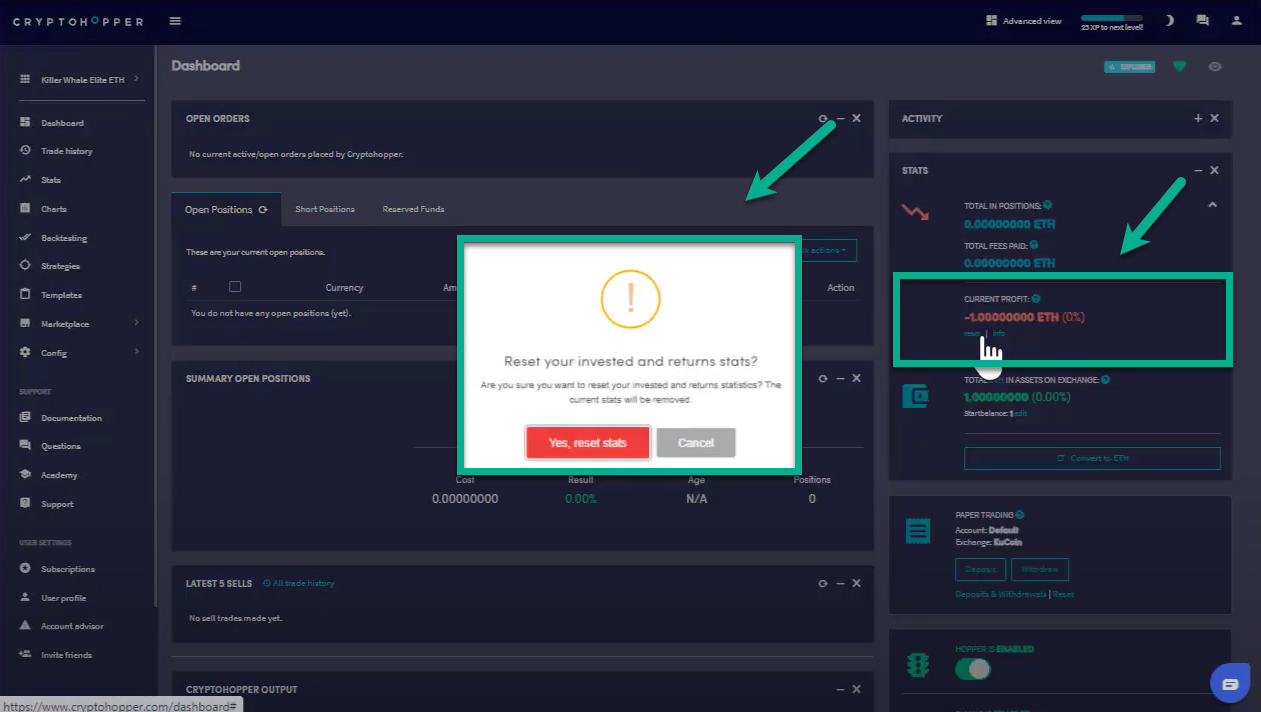Toggle dark mode with the moon icon
The image size is (1261, 712).
coord(1170,20)
